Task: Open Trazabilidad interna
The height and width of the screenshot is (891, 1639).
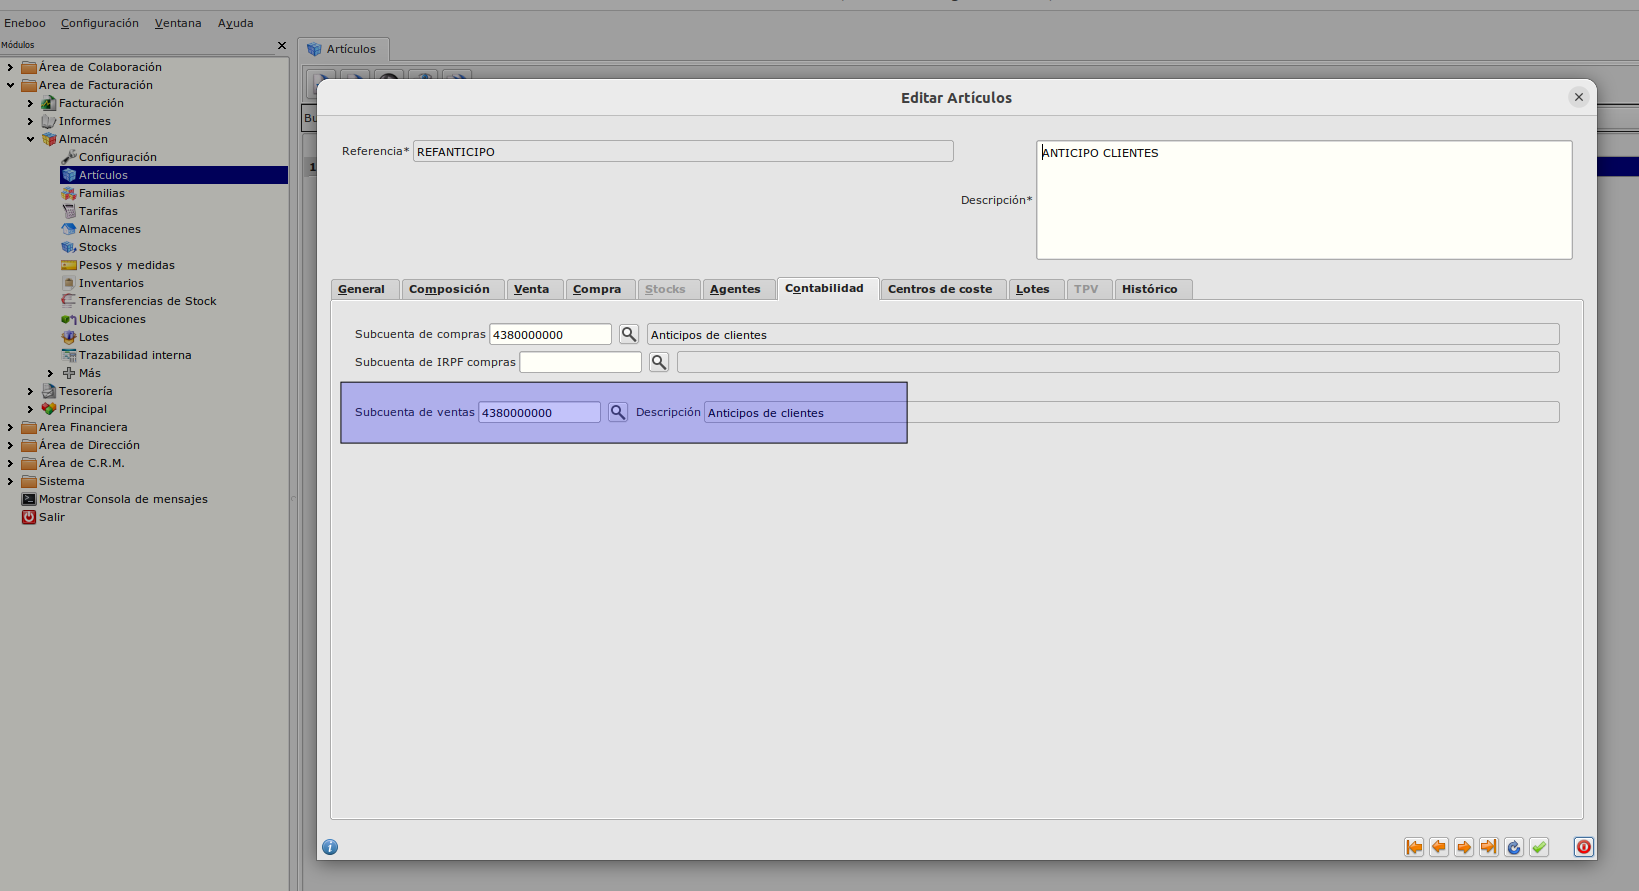Action: coord(135,355)
